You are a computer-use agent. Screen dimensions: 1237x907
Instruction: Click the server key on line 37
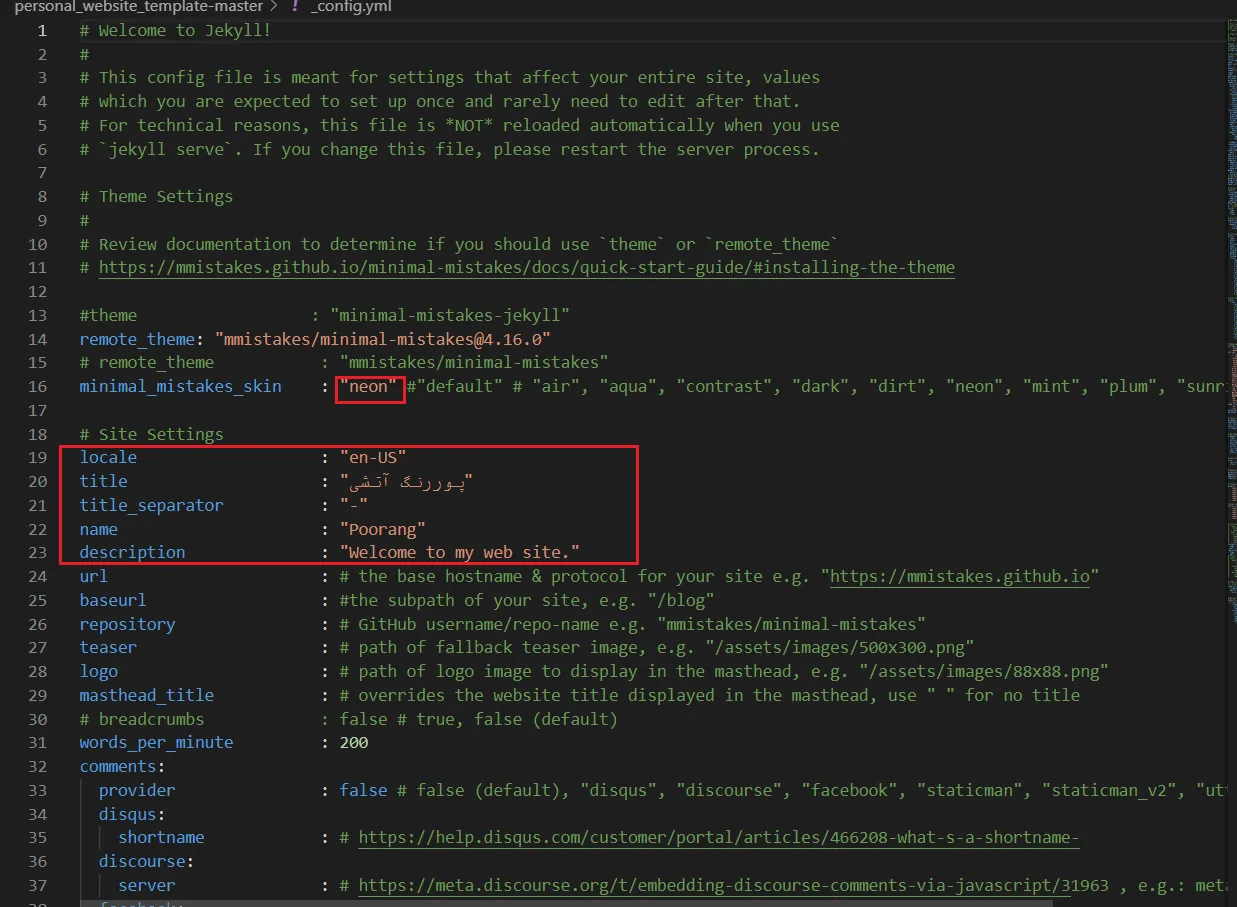pyautogui.click(x=146, y=886)
